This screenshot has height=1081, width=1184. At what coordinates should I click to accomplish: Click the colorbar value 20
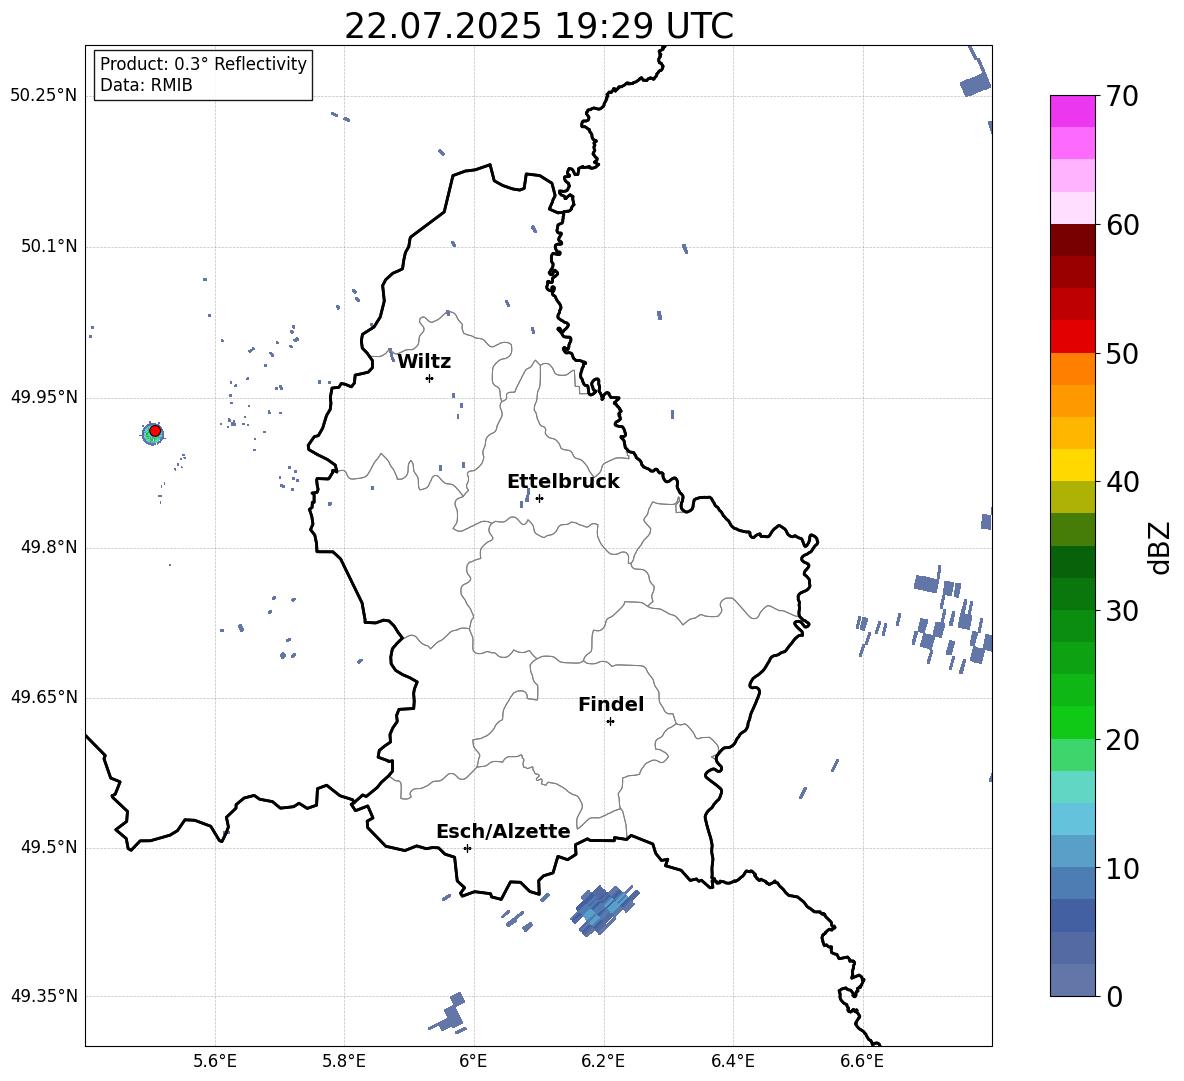(1121, 740)
